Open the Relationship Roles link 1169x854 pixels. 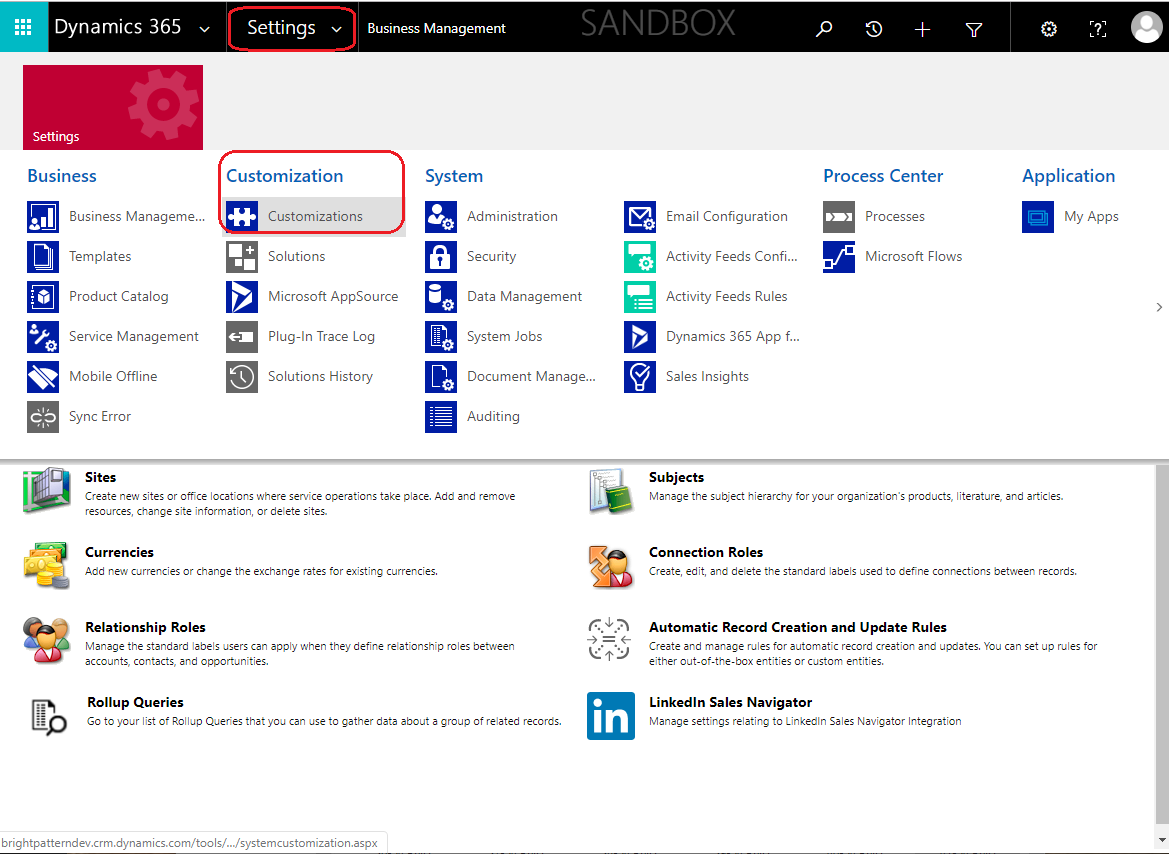click(145, 627)
